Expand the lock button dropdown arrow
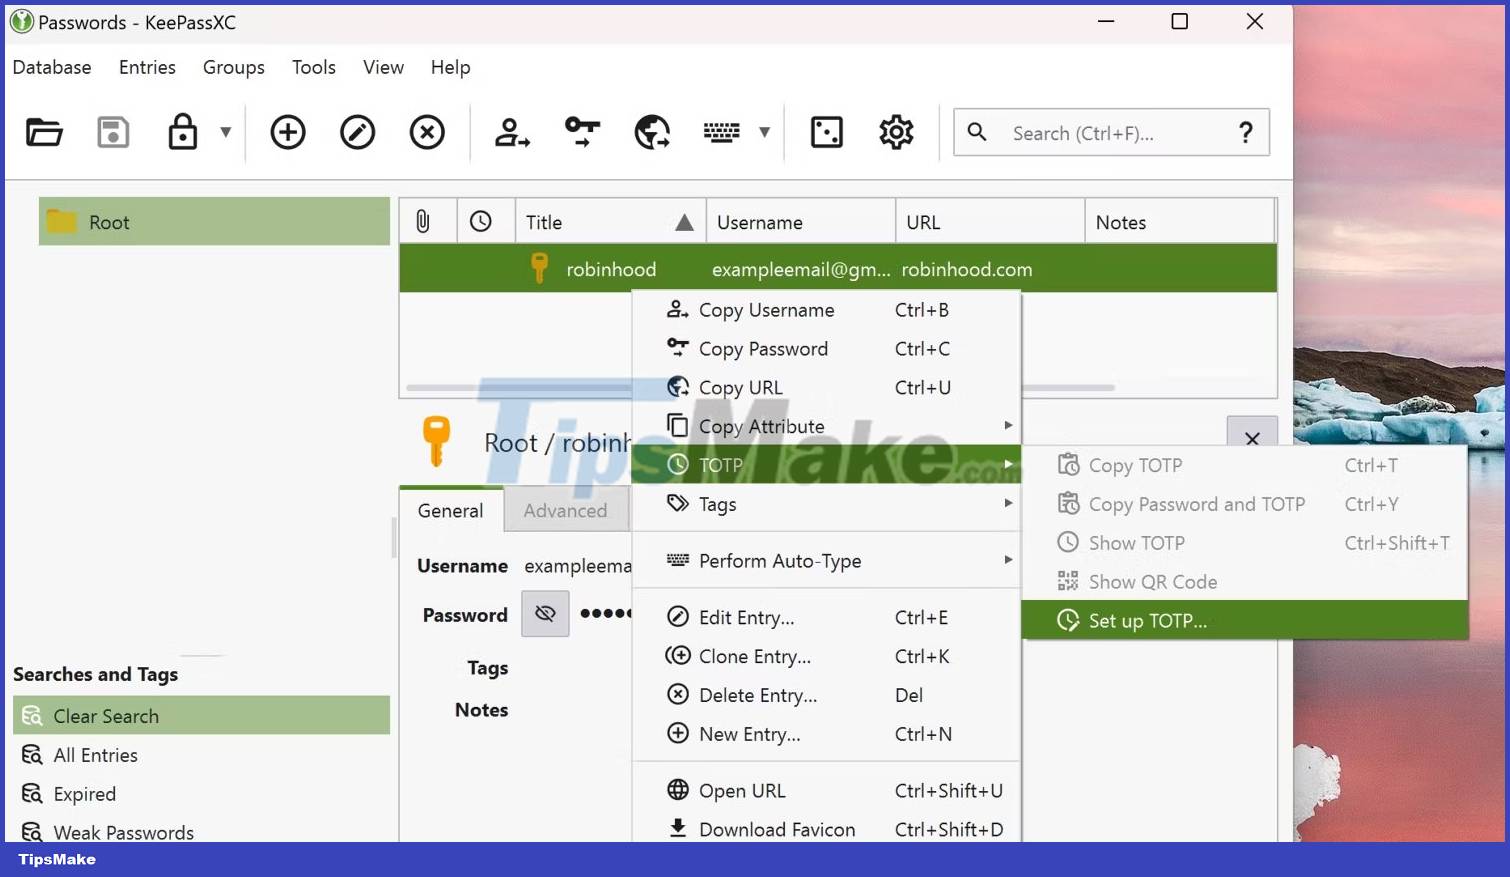 click(x=226, y=132)
